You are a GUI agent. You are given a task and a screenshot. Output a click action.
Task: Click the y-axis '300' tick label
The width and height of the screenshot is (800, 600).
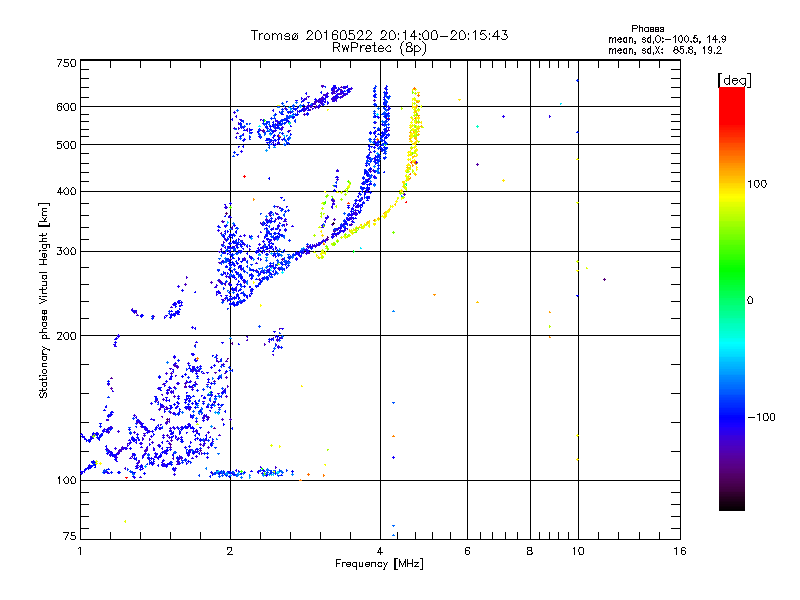[x=67, y=252]
